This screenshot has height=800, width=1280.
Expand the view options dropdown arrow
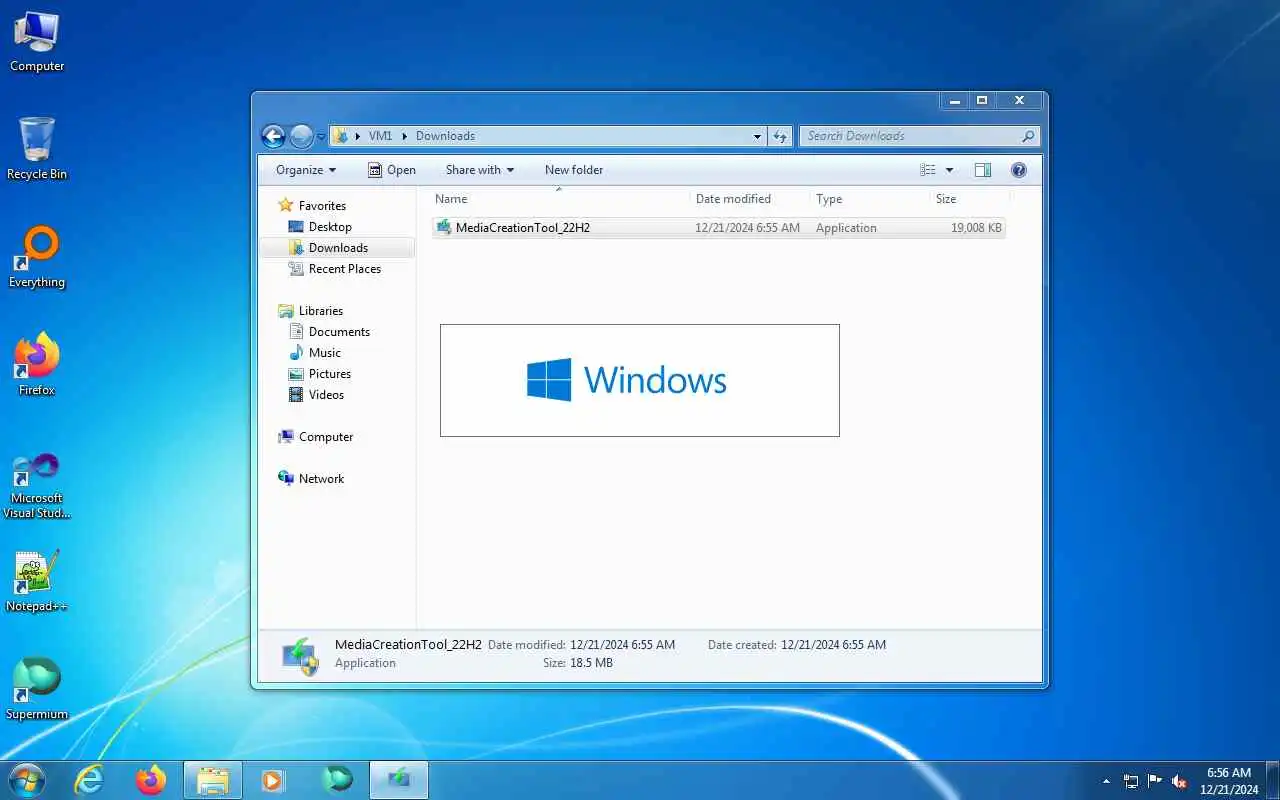coord(949,170)
